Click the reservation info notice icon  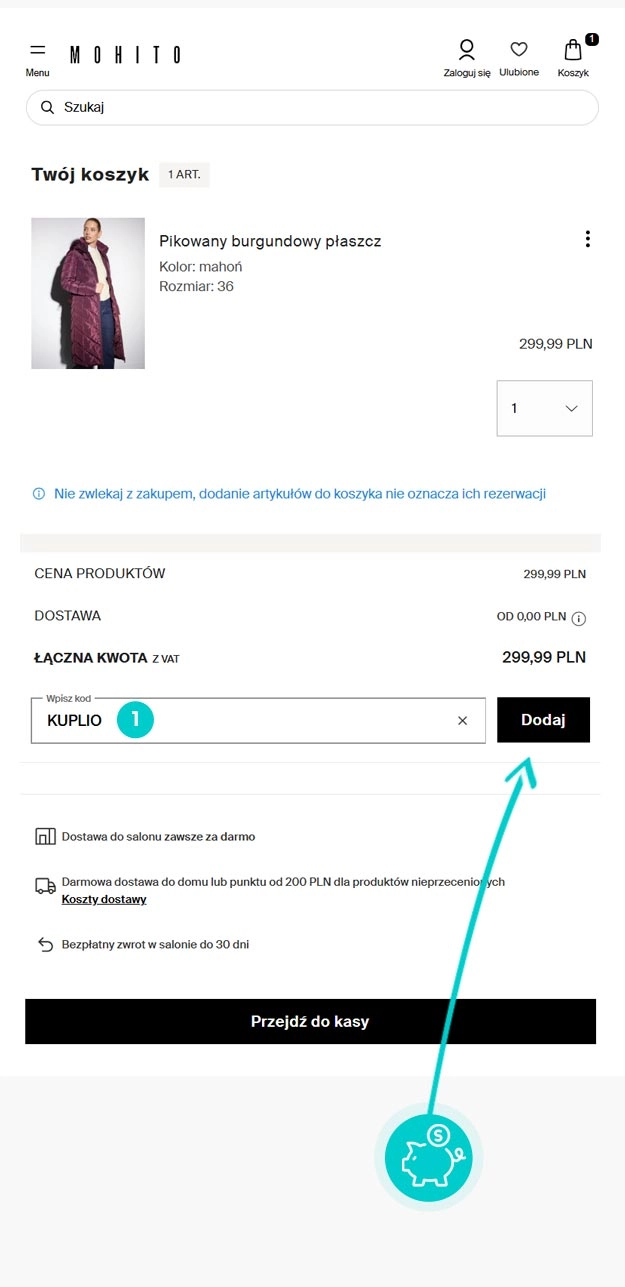coord(39,494)
